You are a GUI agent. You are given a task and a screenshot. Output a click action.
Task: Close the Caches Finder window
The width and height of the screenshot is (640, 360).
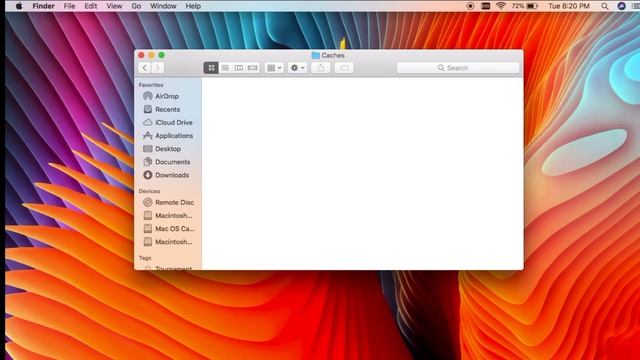tap(141, 55)
